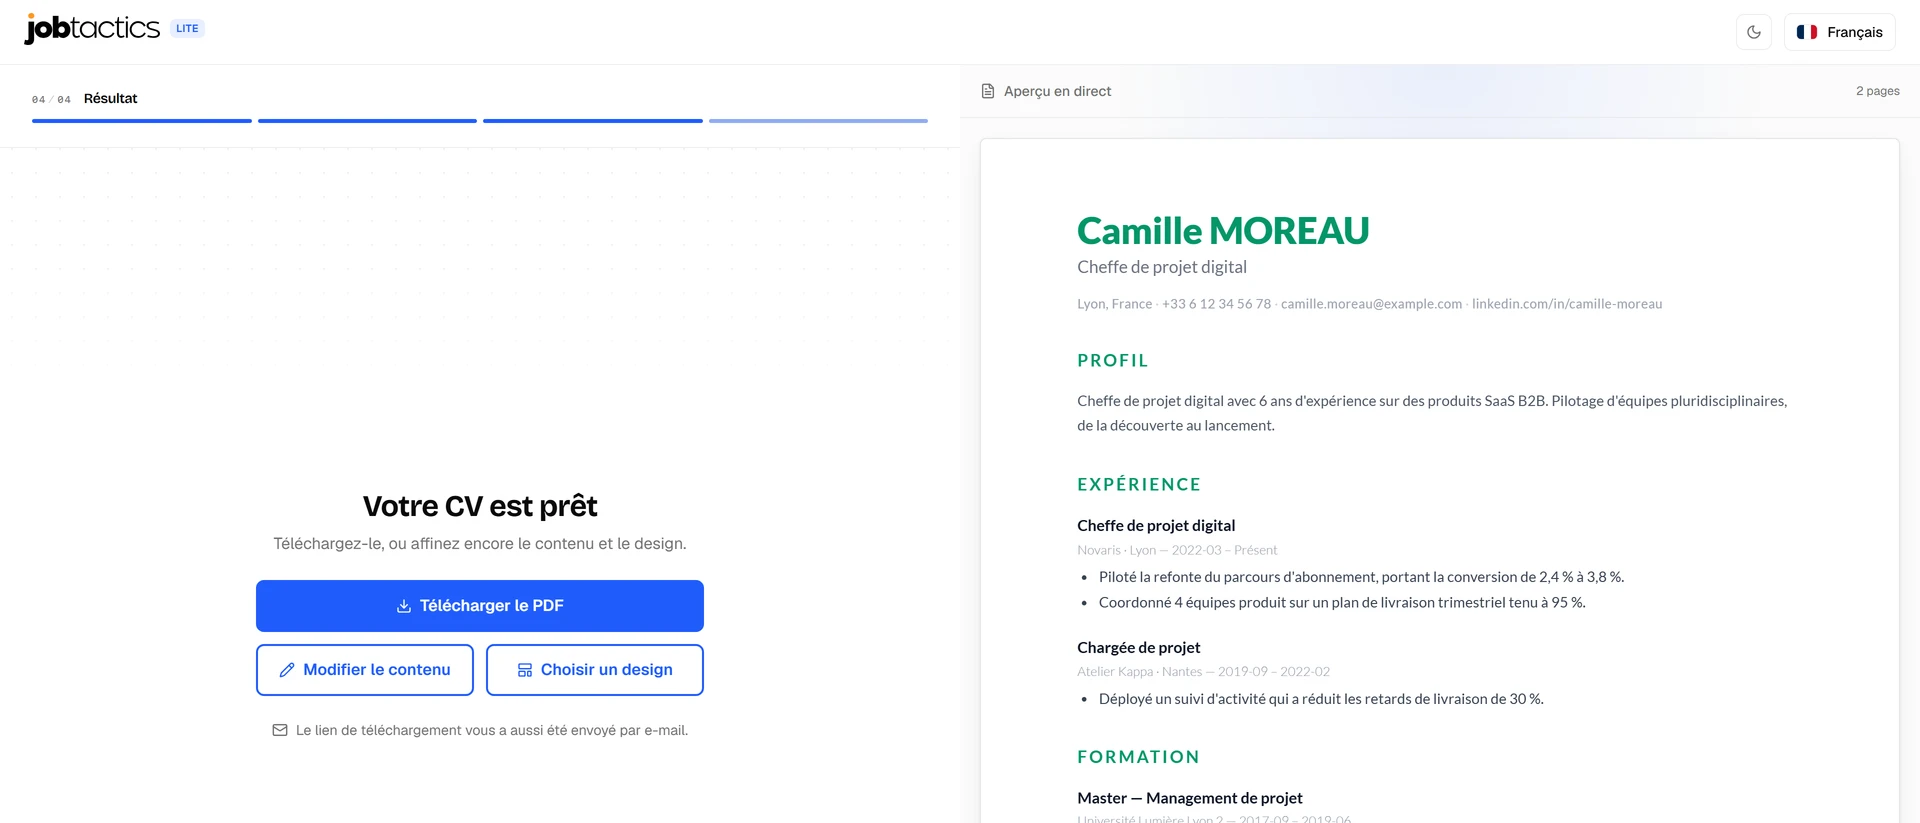The image size is (1920, 823).
Task: Click the envelope icon beside the e-mail notice
Action: tap(280, 730)
